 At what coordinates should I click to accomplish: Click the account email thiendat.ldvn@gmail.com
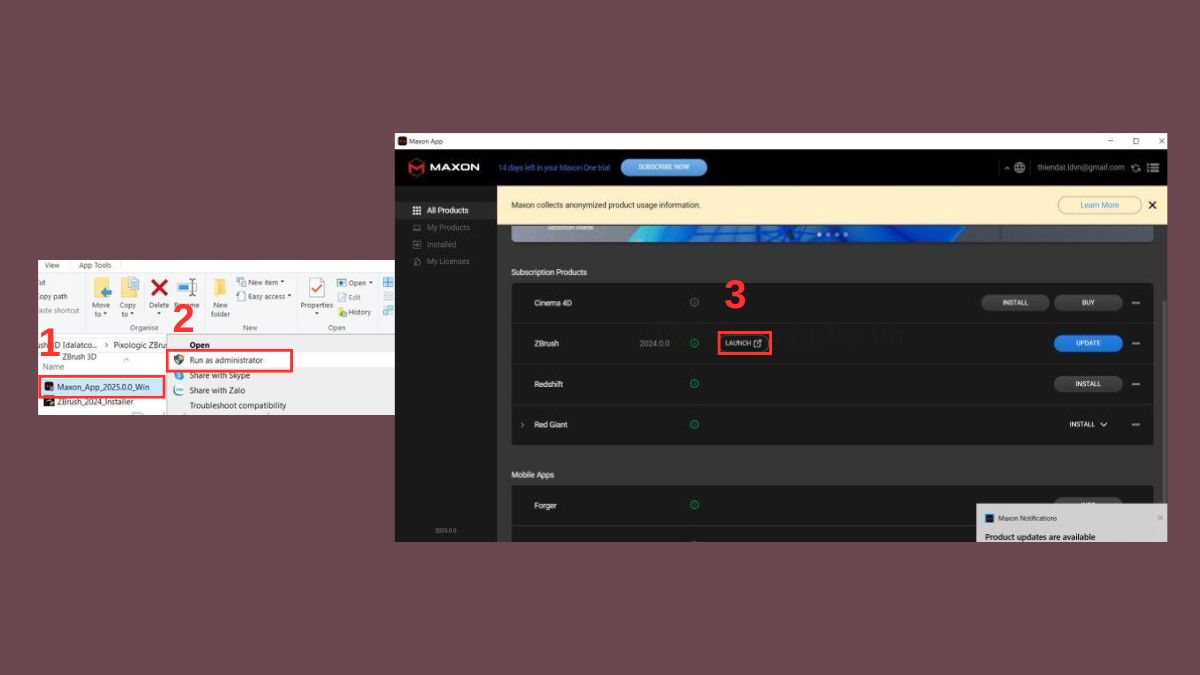(1080, 167)
